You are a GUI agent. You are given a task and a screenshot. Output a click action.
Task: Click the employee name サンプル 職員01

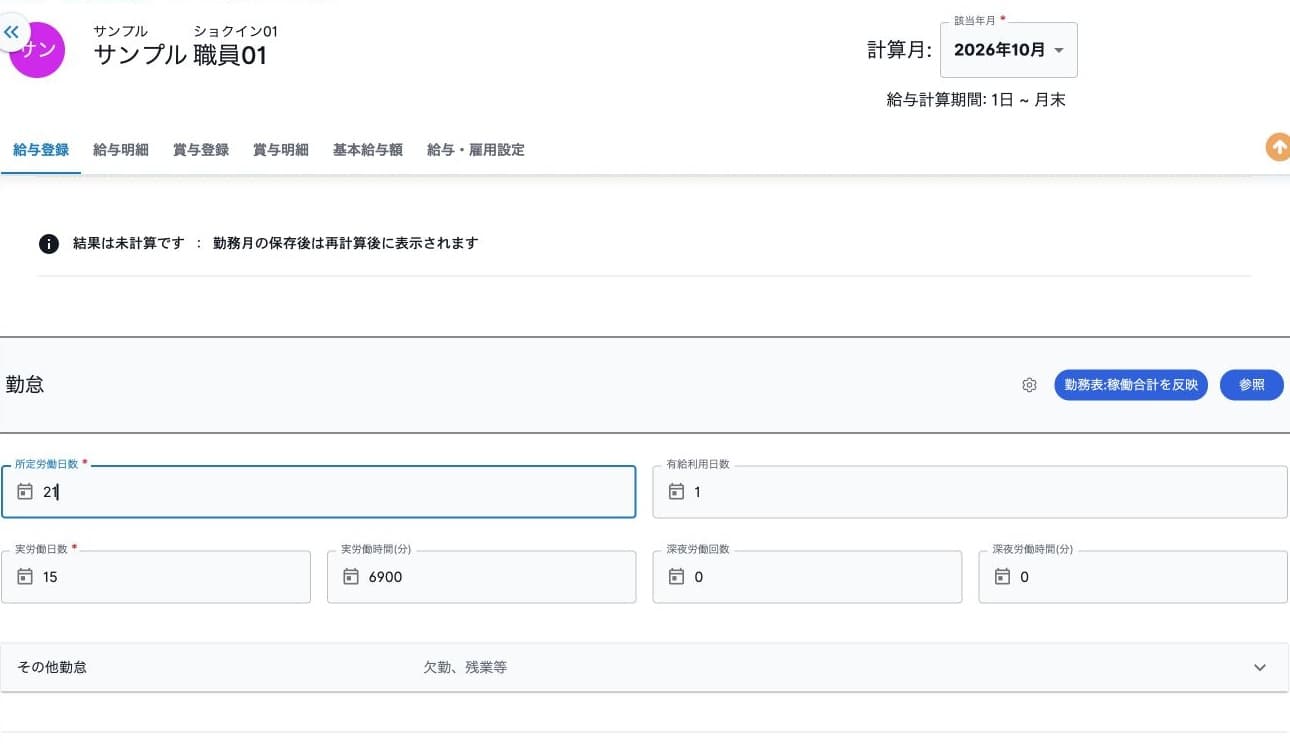pos(181,55)
